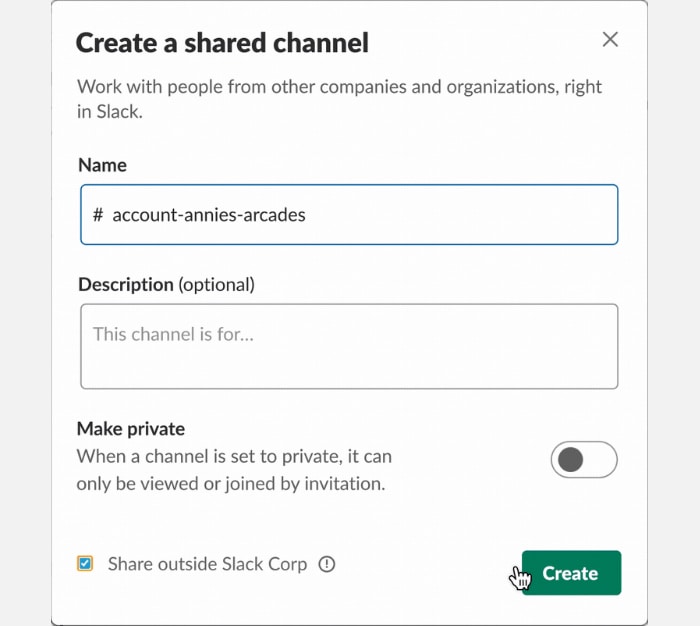Click the private channel explanation text
This screenshot has height=626, width=700.
pyautogui.click(x=234, y=470)
